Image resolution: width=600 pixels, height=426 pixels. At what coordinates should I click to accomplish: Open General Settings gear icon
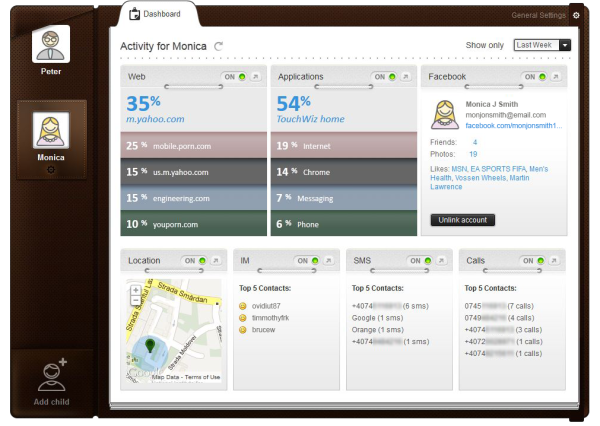tap(576, 15)
